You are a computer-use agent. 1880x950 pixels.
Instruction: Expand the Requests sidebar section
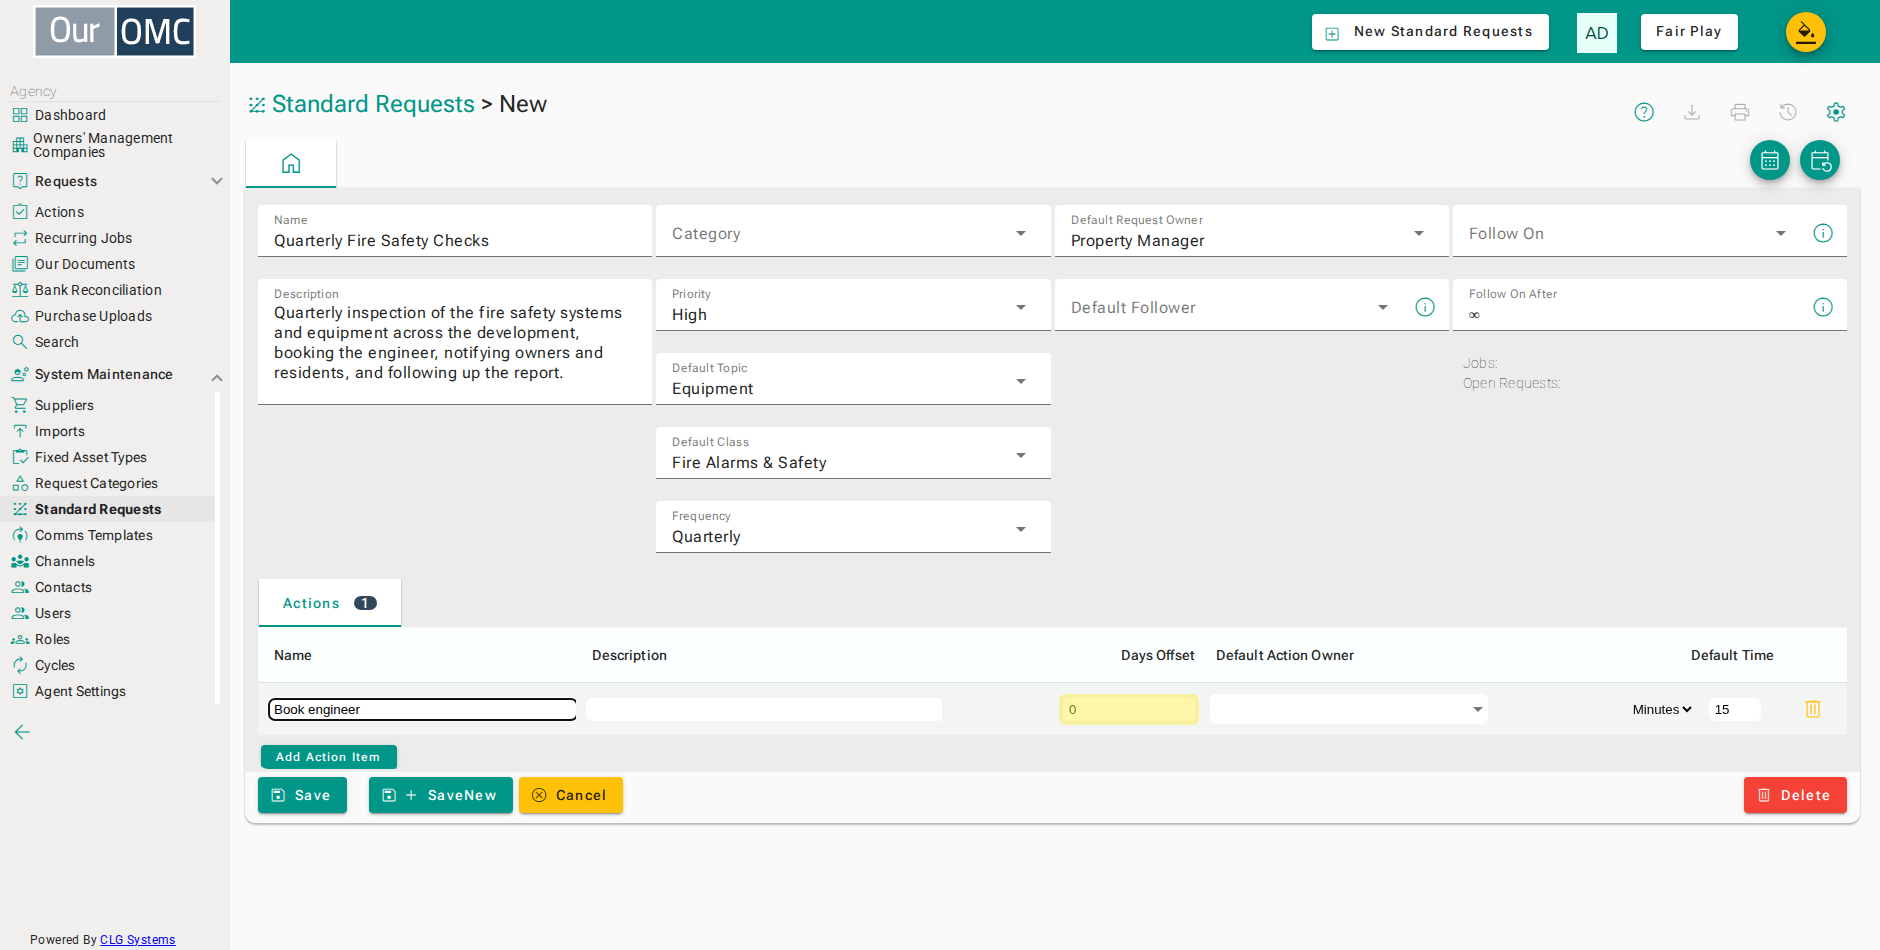coord(216,181)
